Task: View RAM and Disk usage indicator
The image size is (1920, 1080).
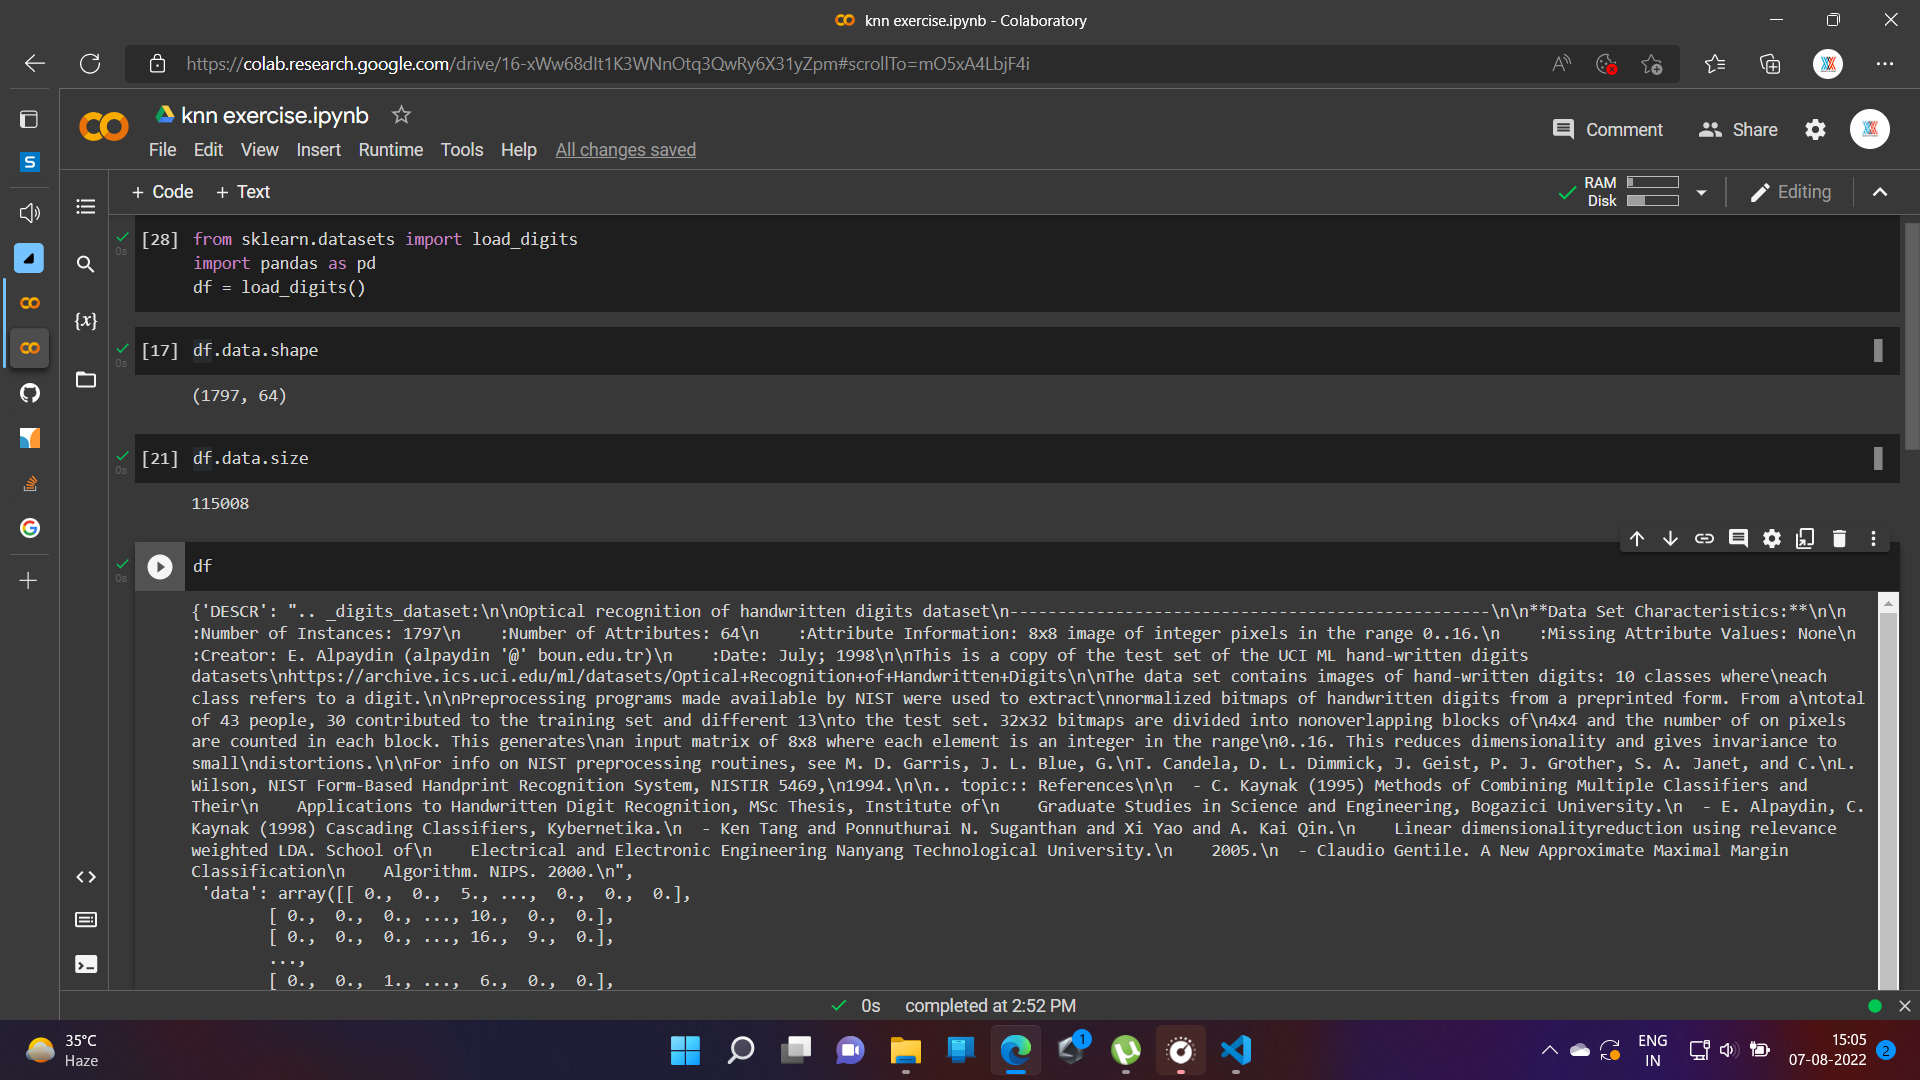Action: [x=1632, y=192]
